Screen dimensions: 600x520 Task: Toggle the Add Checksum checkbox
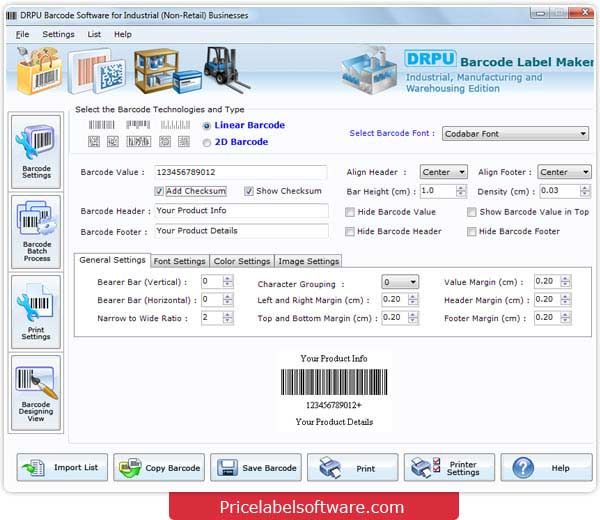159,191
